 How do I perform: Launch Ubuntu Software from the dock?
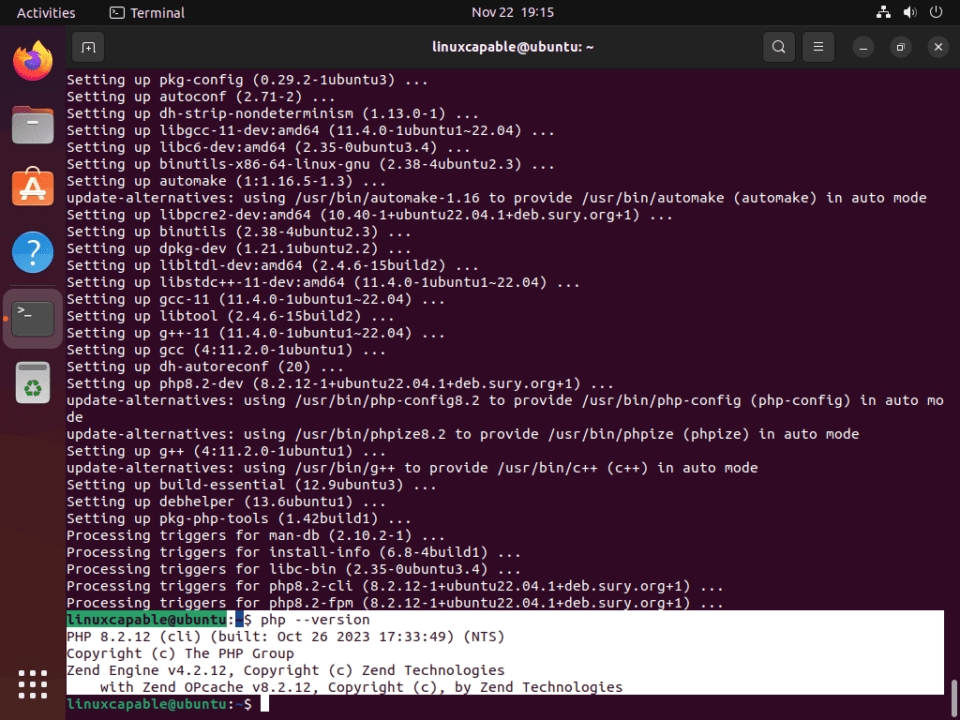click(x=32, y=189)
